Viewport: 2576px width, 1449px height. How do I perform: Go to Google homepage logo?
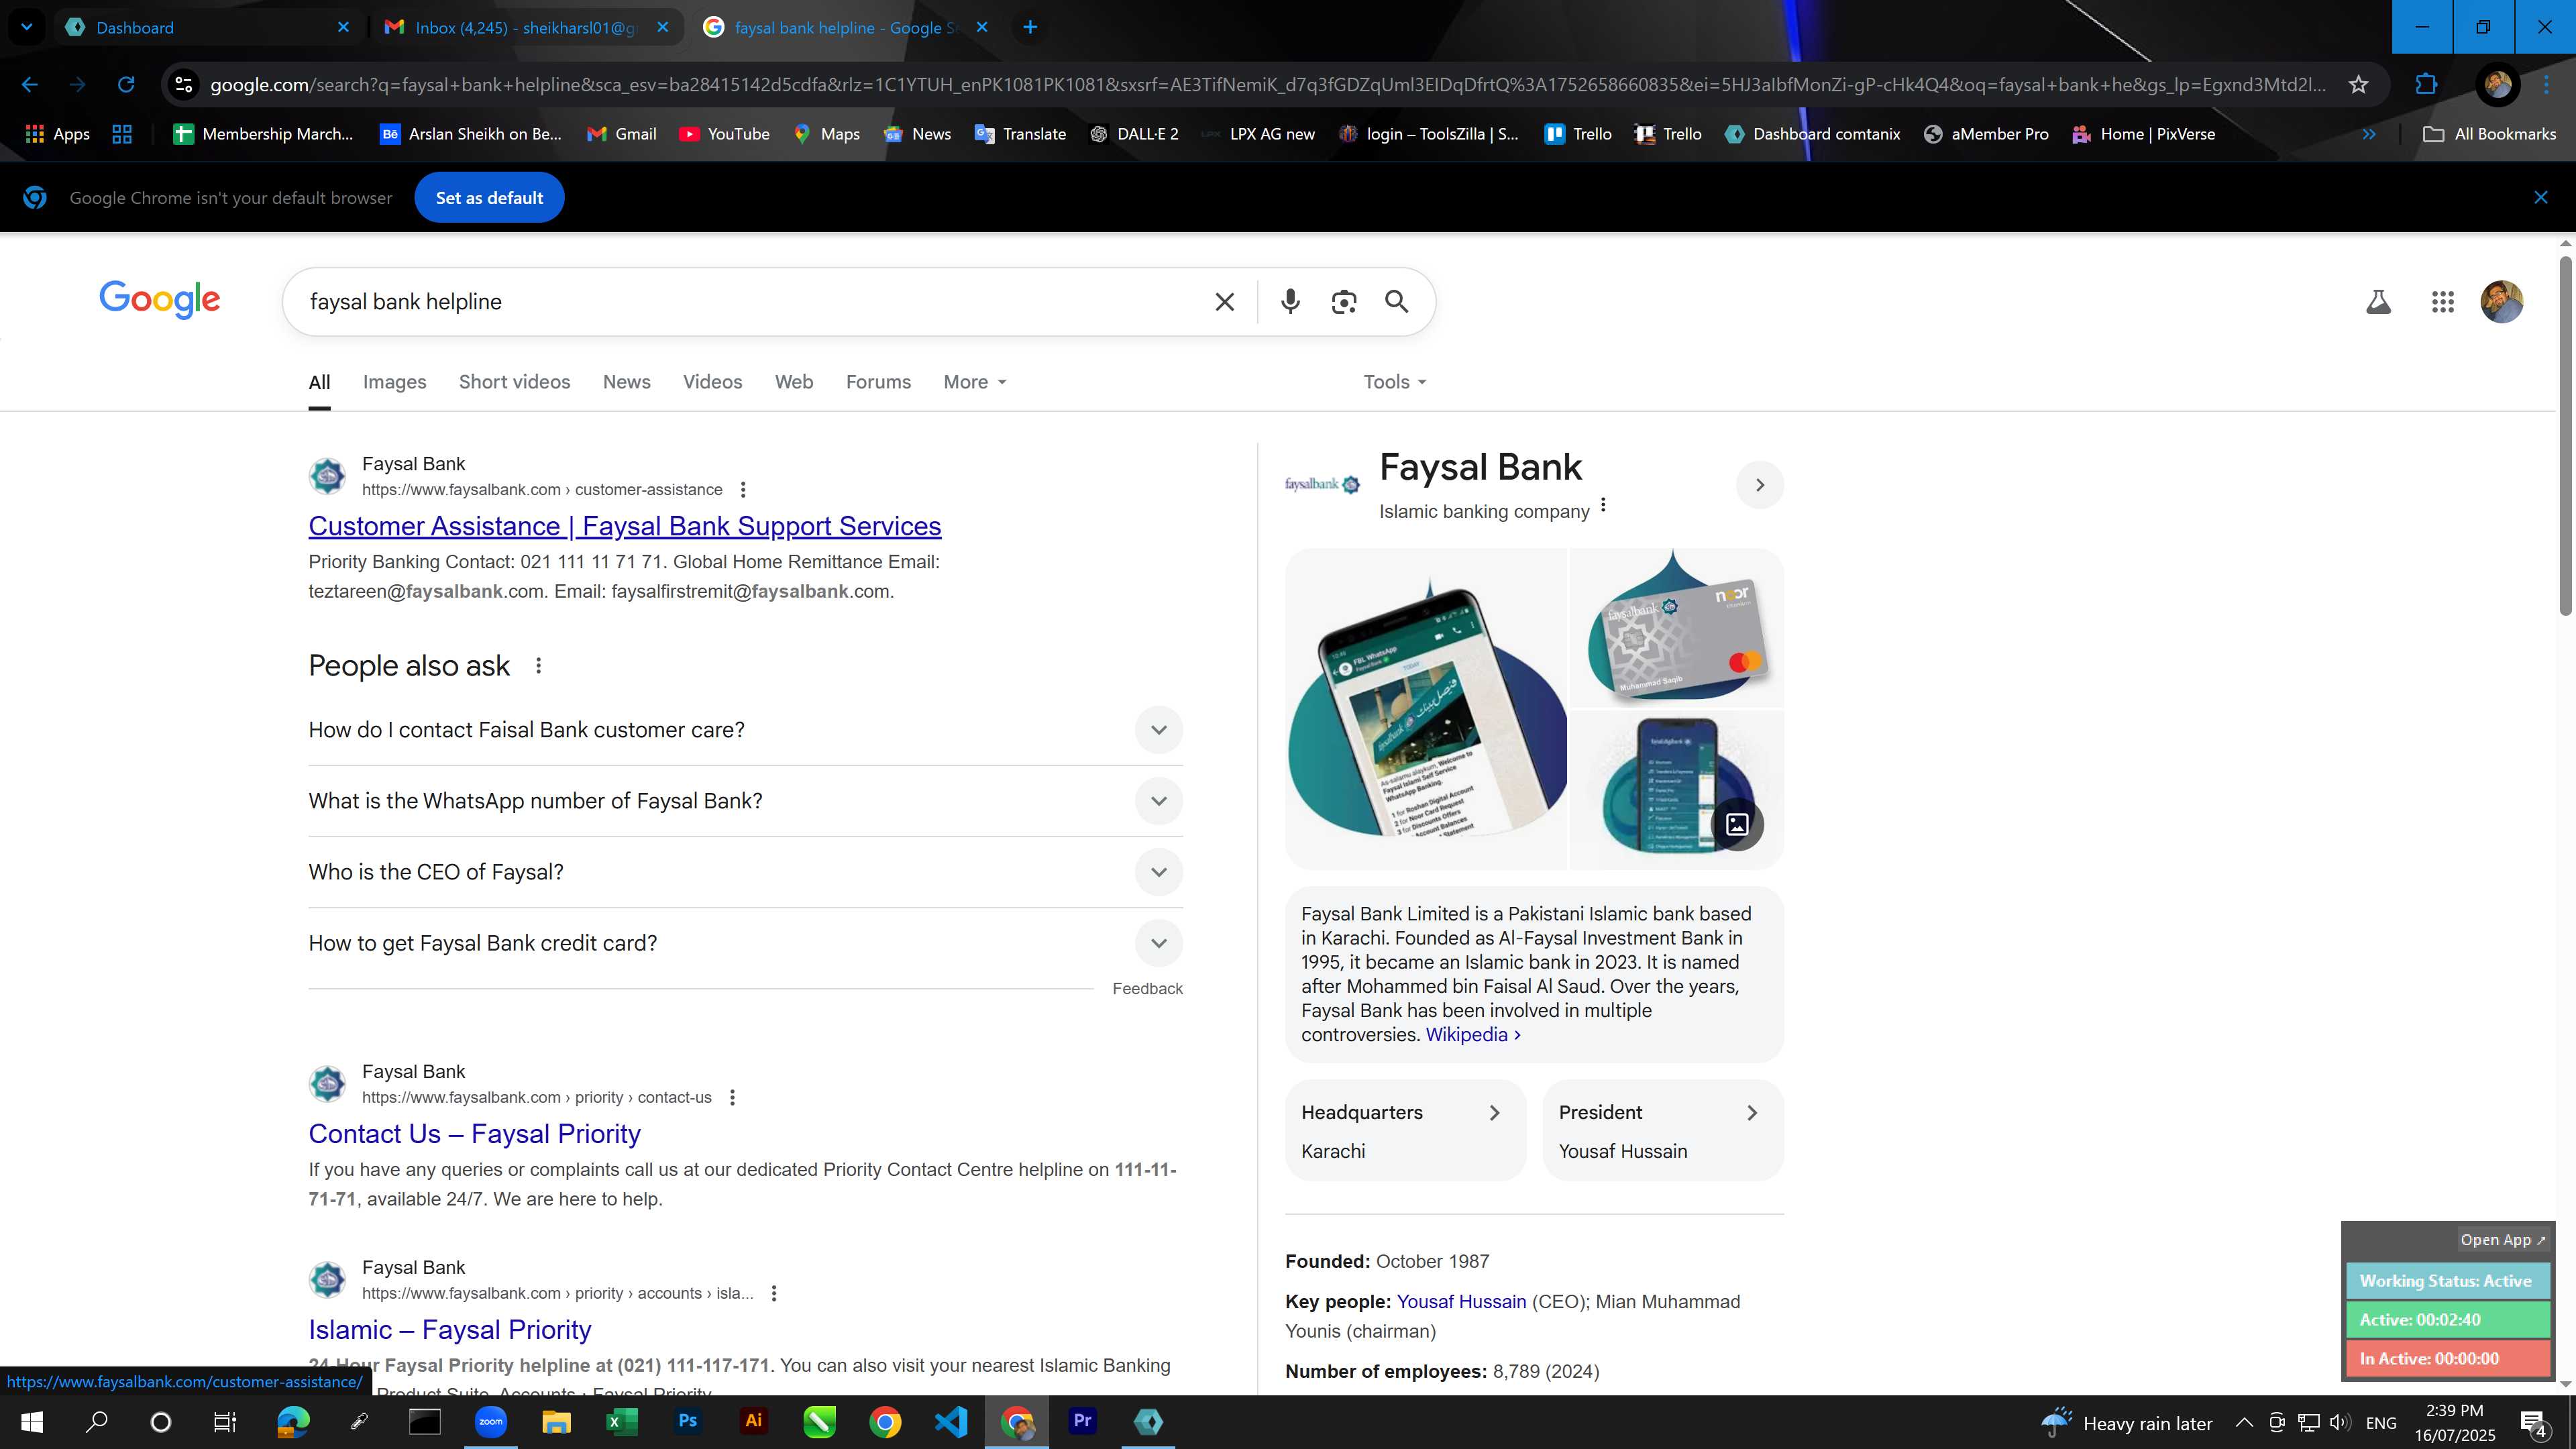(x=160, y=300)
